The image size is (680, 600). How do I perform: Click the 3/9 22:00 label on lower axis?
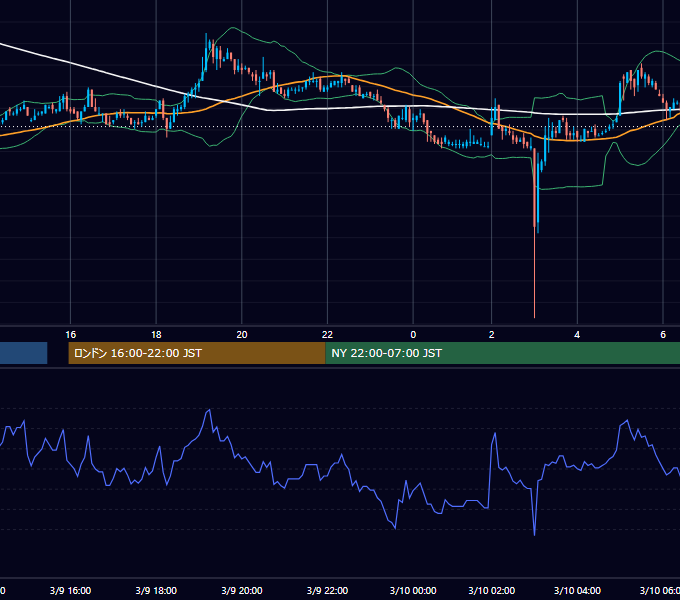pyautogui.click(x=327, y=590)
